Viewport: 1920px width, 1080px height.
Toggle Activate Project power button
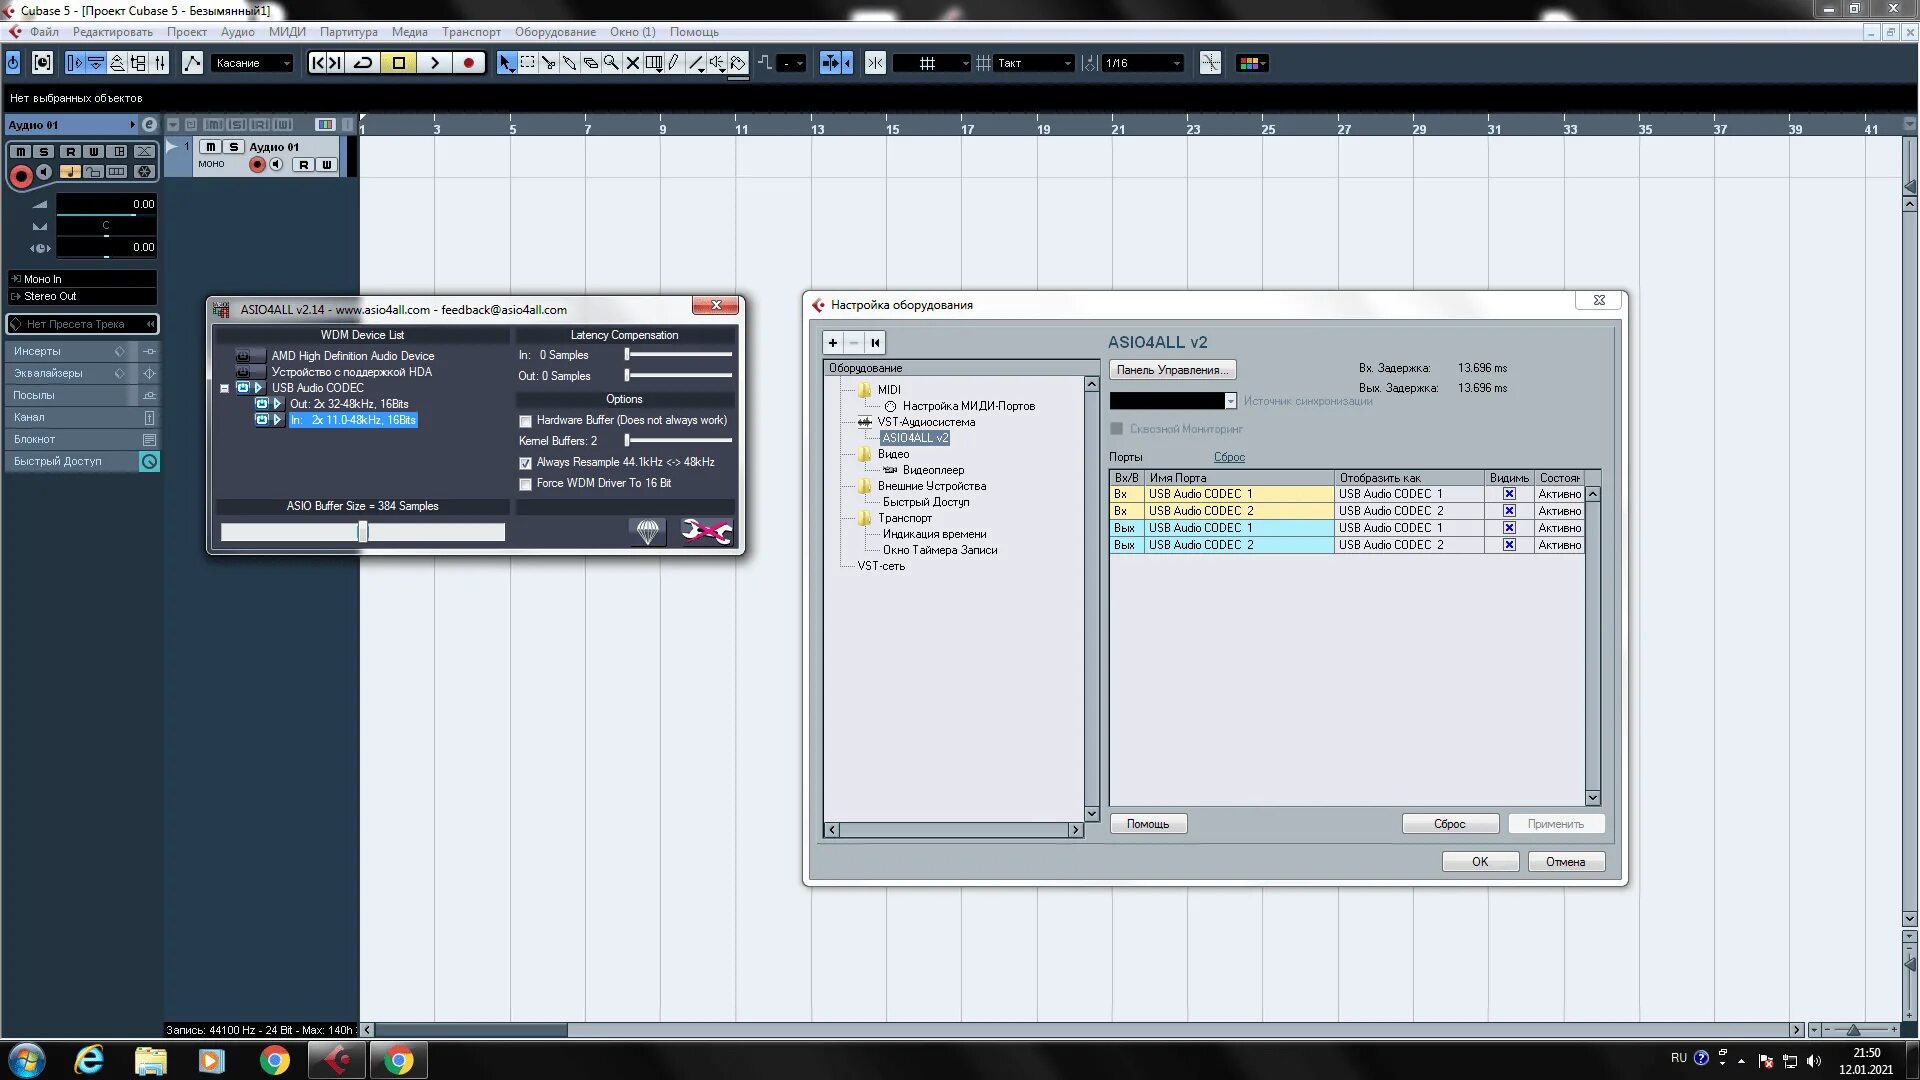[13, 63]
